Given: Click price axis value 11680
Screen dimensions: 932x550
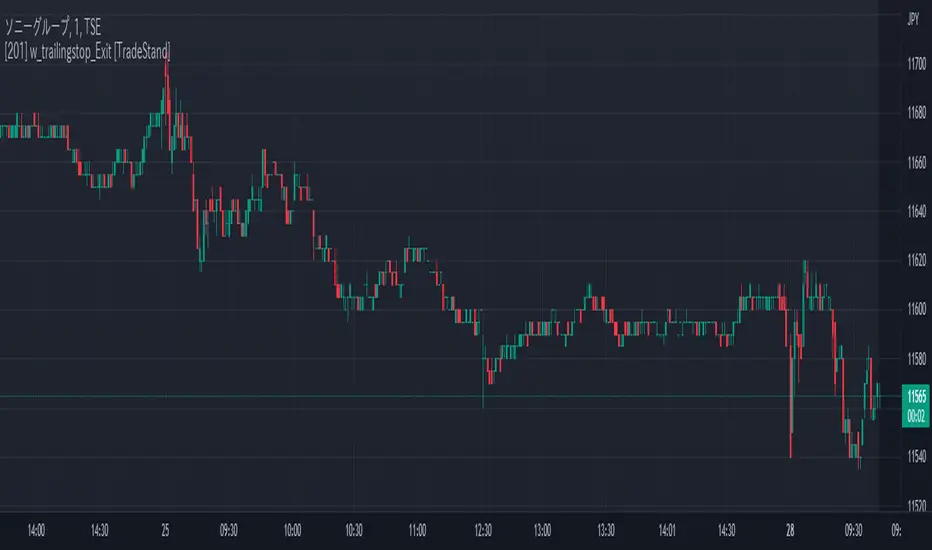Looking at the screenshot, I should coord(916,113).
